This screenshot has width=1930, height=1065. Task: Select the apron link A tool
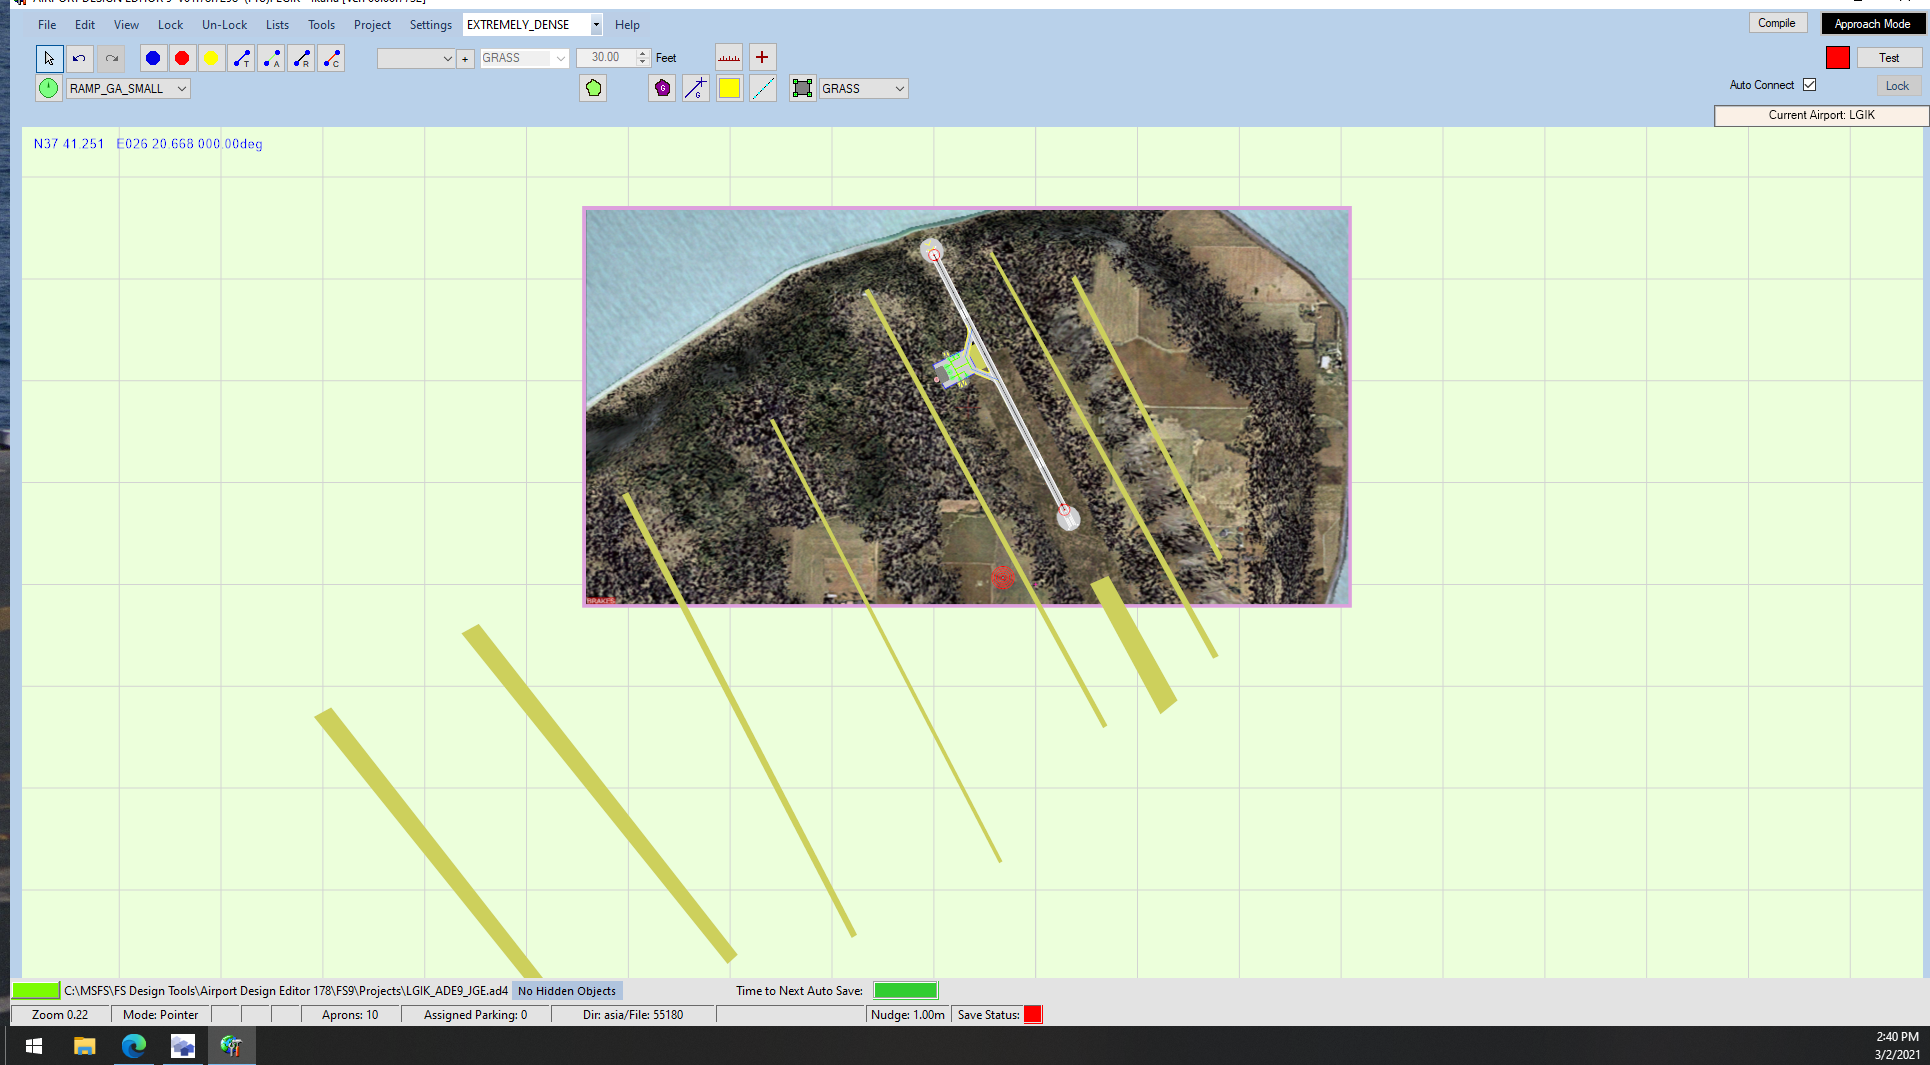[x=271, y=58]
